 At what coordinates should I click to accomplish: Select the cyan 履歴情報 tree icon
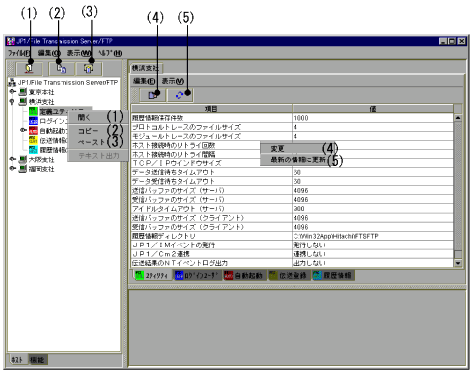33,150
